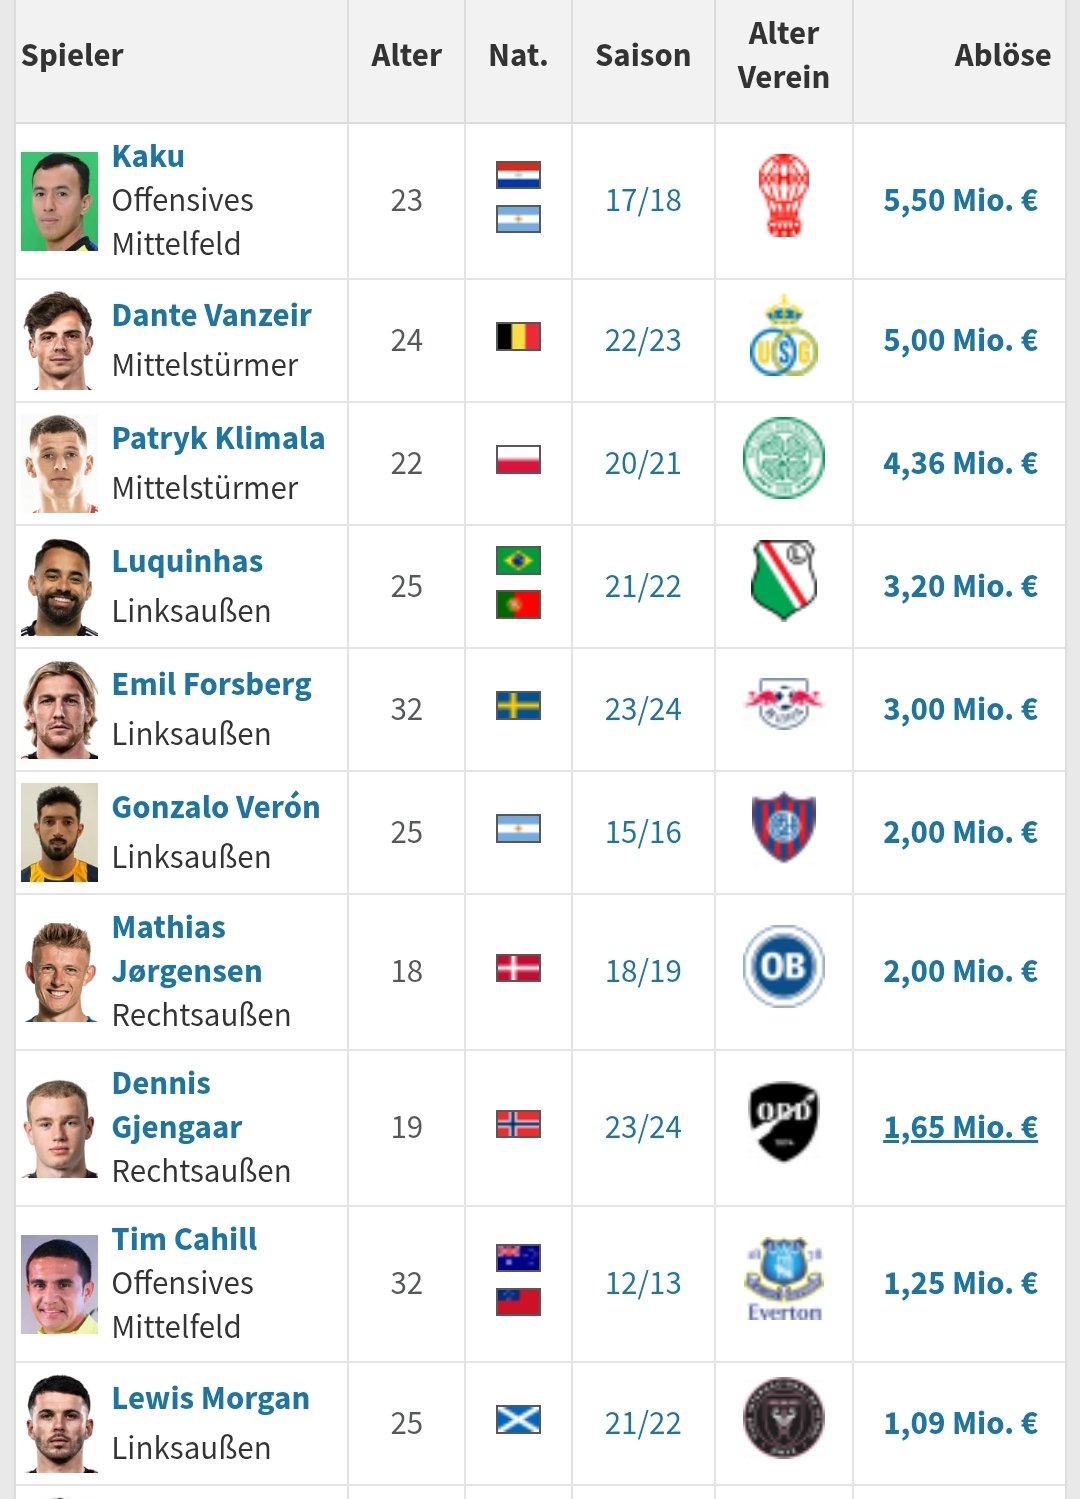Click the Union Saint-Gilloise crest icon
The width and height of the screenshot is (1080, 1499).
(783, 336)
